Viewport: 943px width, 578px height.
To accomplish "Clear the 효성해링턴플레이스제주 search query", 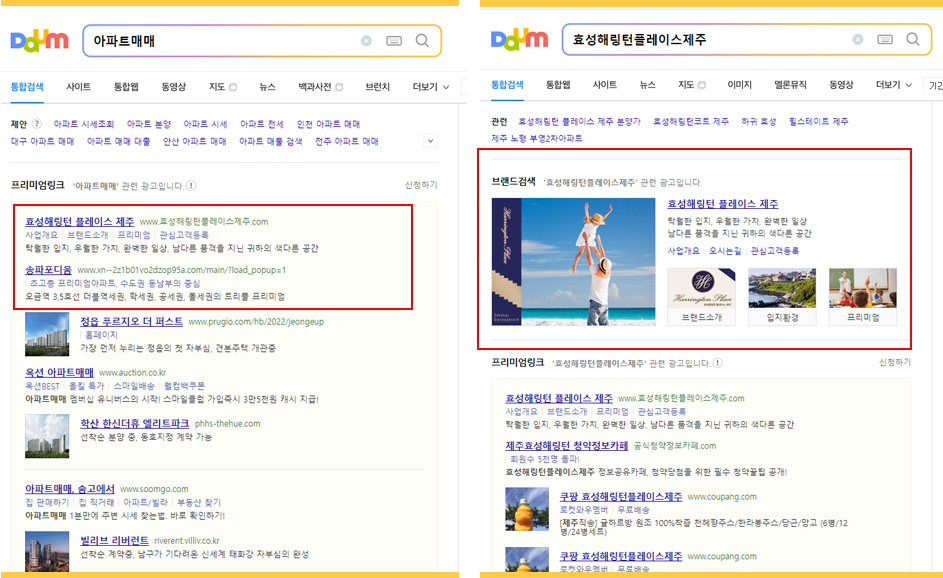I will coord(858,40).
